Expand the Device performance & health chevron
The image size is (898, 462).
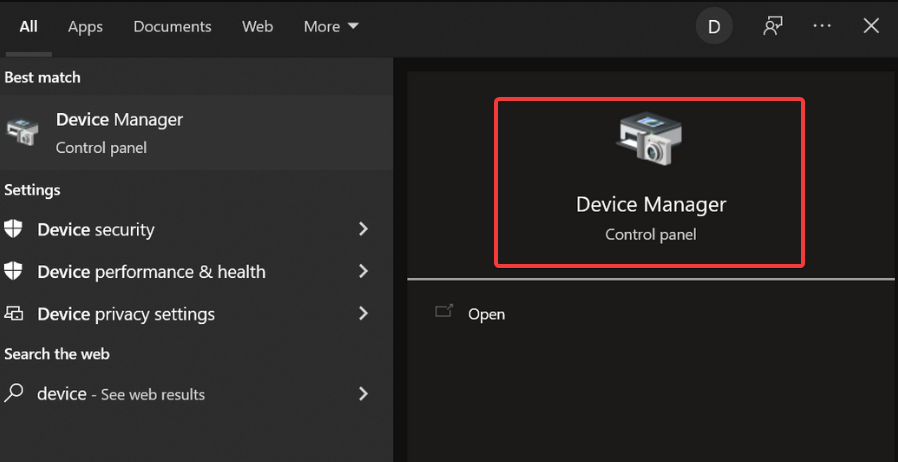(363, 271)
